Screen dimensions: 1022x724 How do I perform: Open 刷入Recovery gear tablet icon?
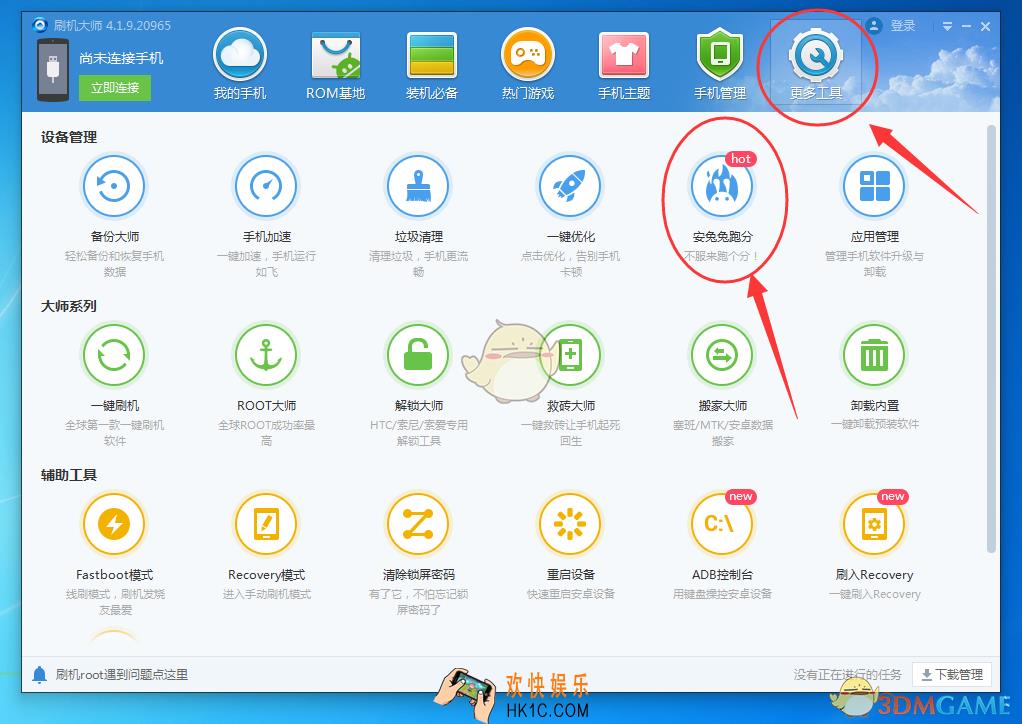pyautogui.click(x=874, y=524)
